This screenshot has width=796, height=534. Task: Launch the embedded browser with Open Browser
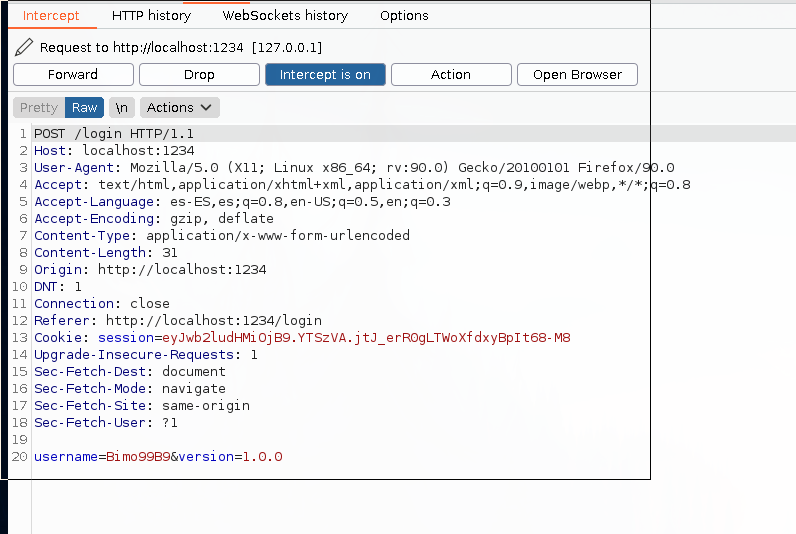tap(577, 75)
